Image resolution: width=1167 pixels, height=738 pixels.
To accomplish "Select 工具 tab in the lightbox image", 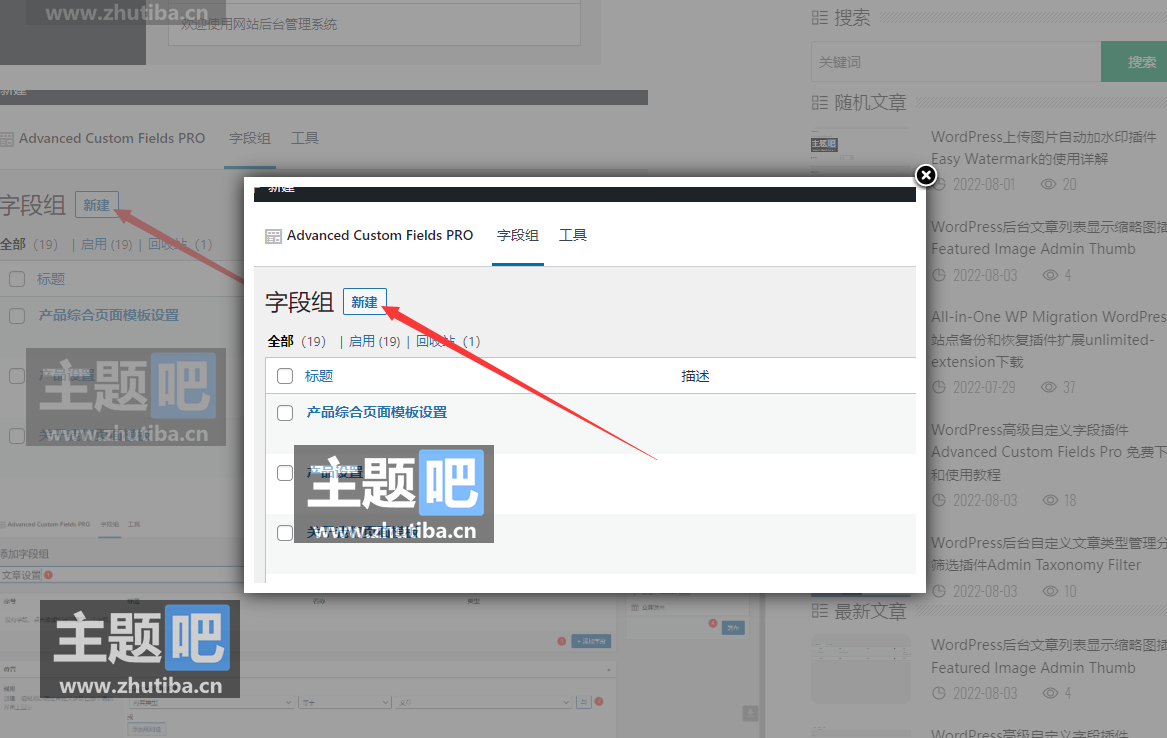I will point(573,235).
